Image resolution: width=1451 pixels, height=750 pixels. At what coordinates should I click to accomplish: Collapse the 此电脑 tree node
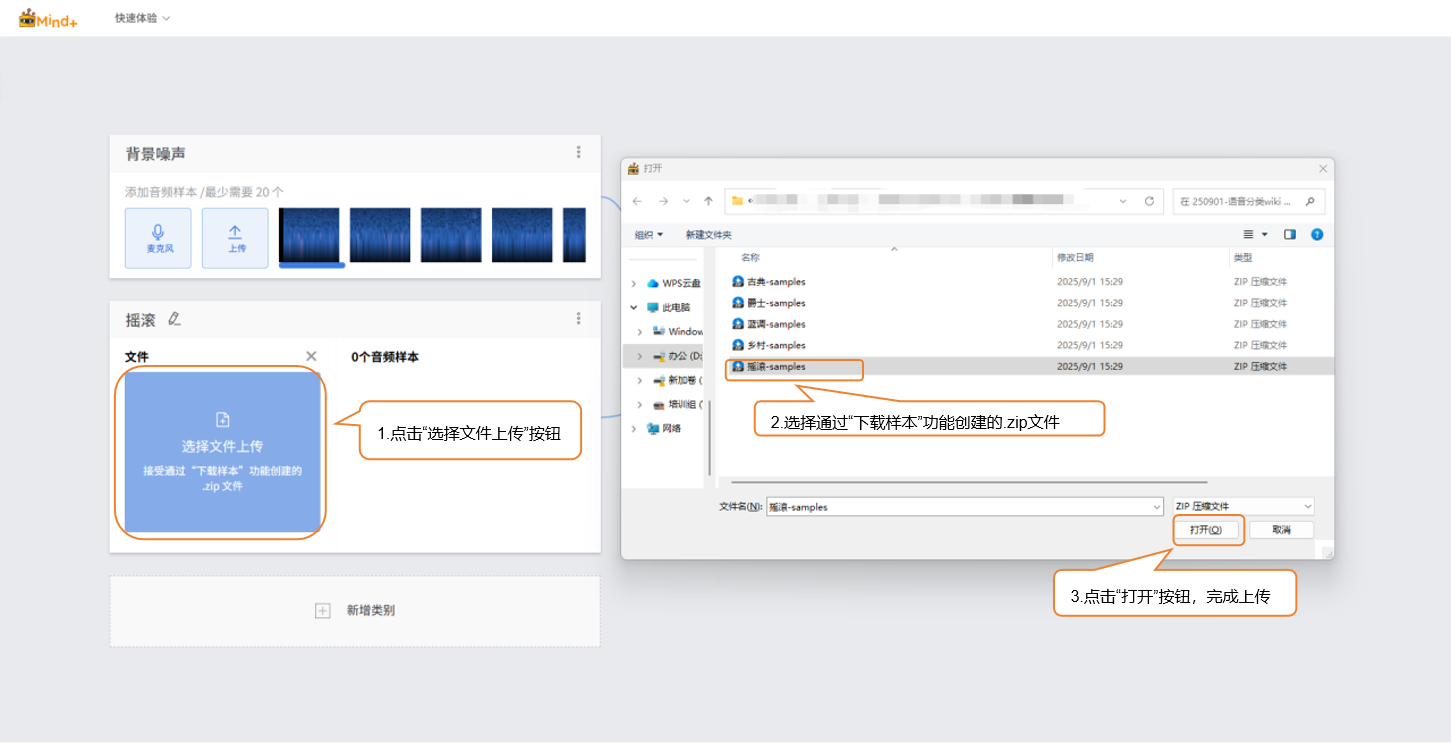[634, 308]
